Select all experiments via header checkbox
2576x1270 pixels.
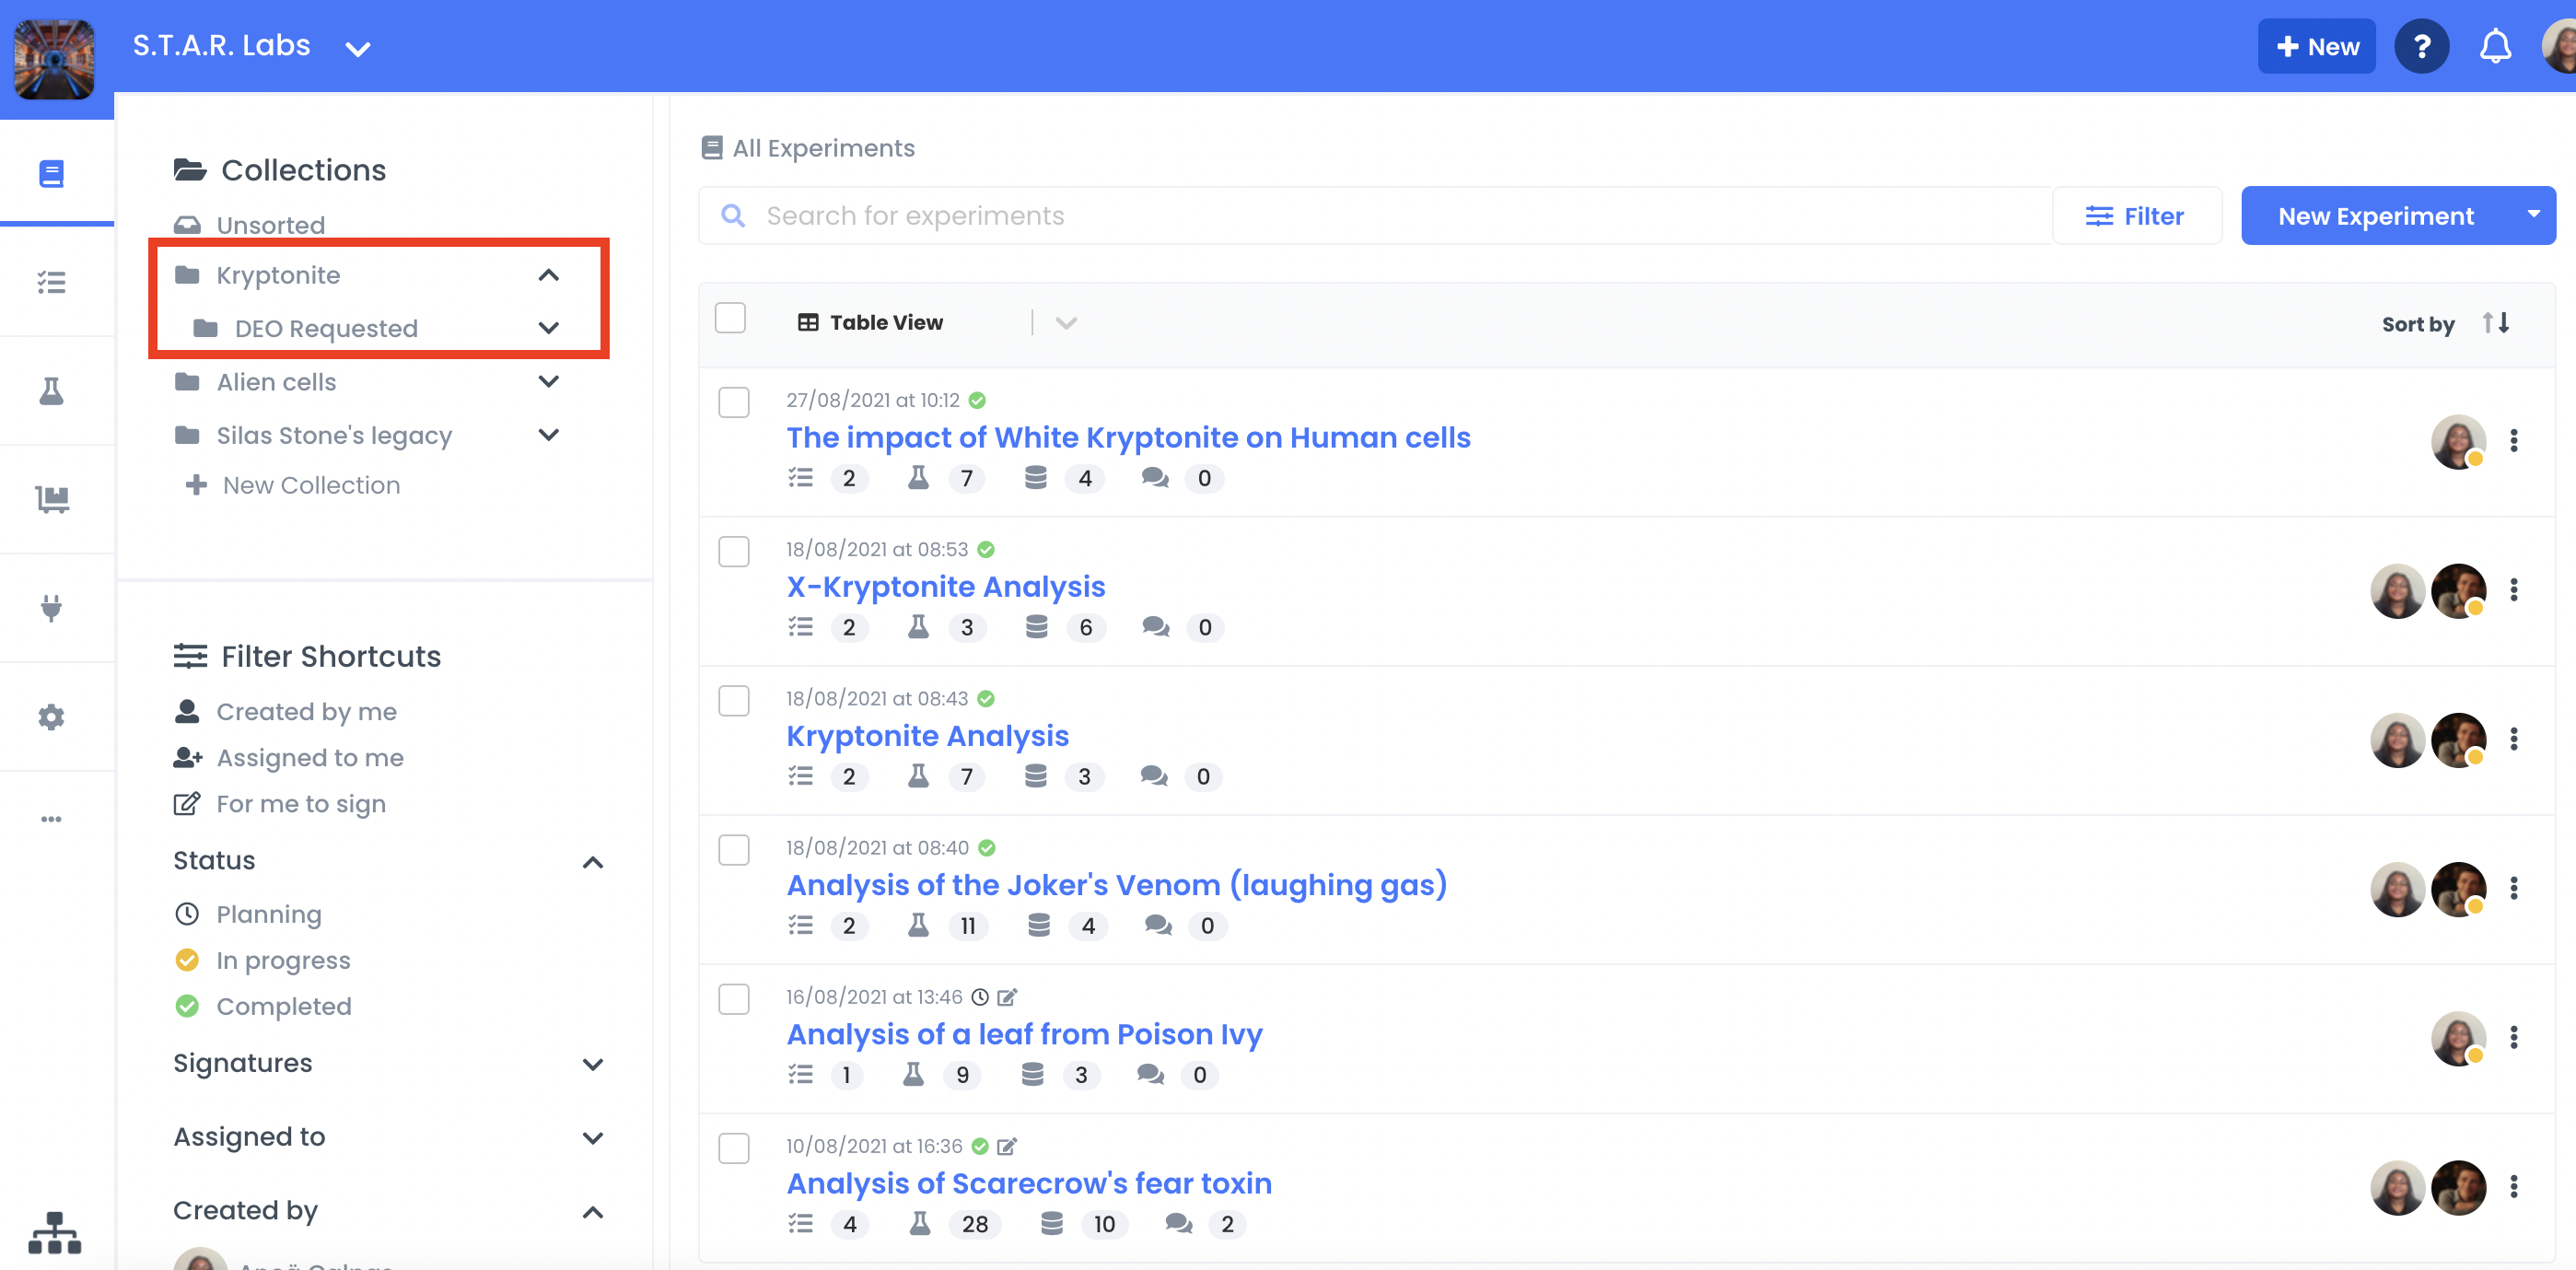pyautogui.click(x=731, y=317)
